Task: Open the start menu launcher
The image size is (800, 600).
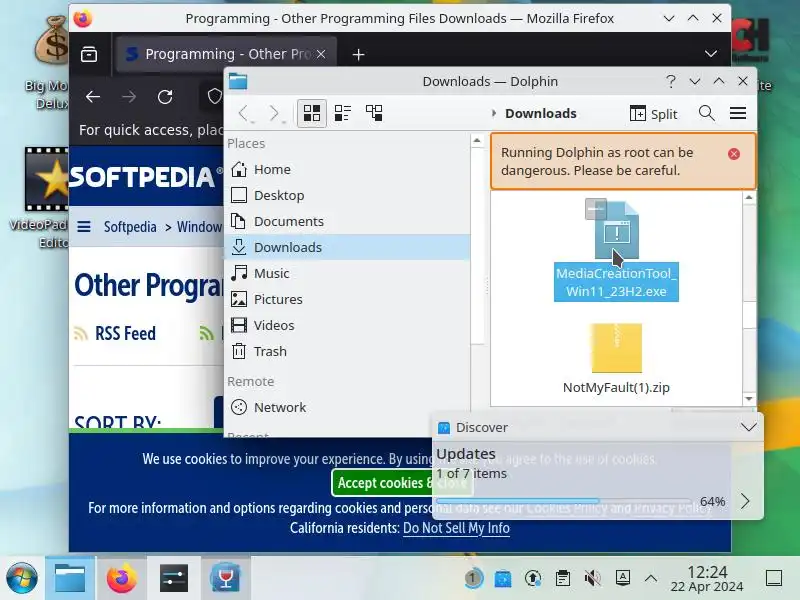Action: pyautogui.click(x=21, y=578)
